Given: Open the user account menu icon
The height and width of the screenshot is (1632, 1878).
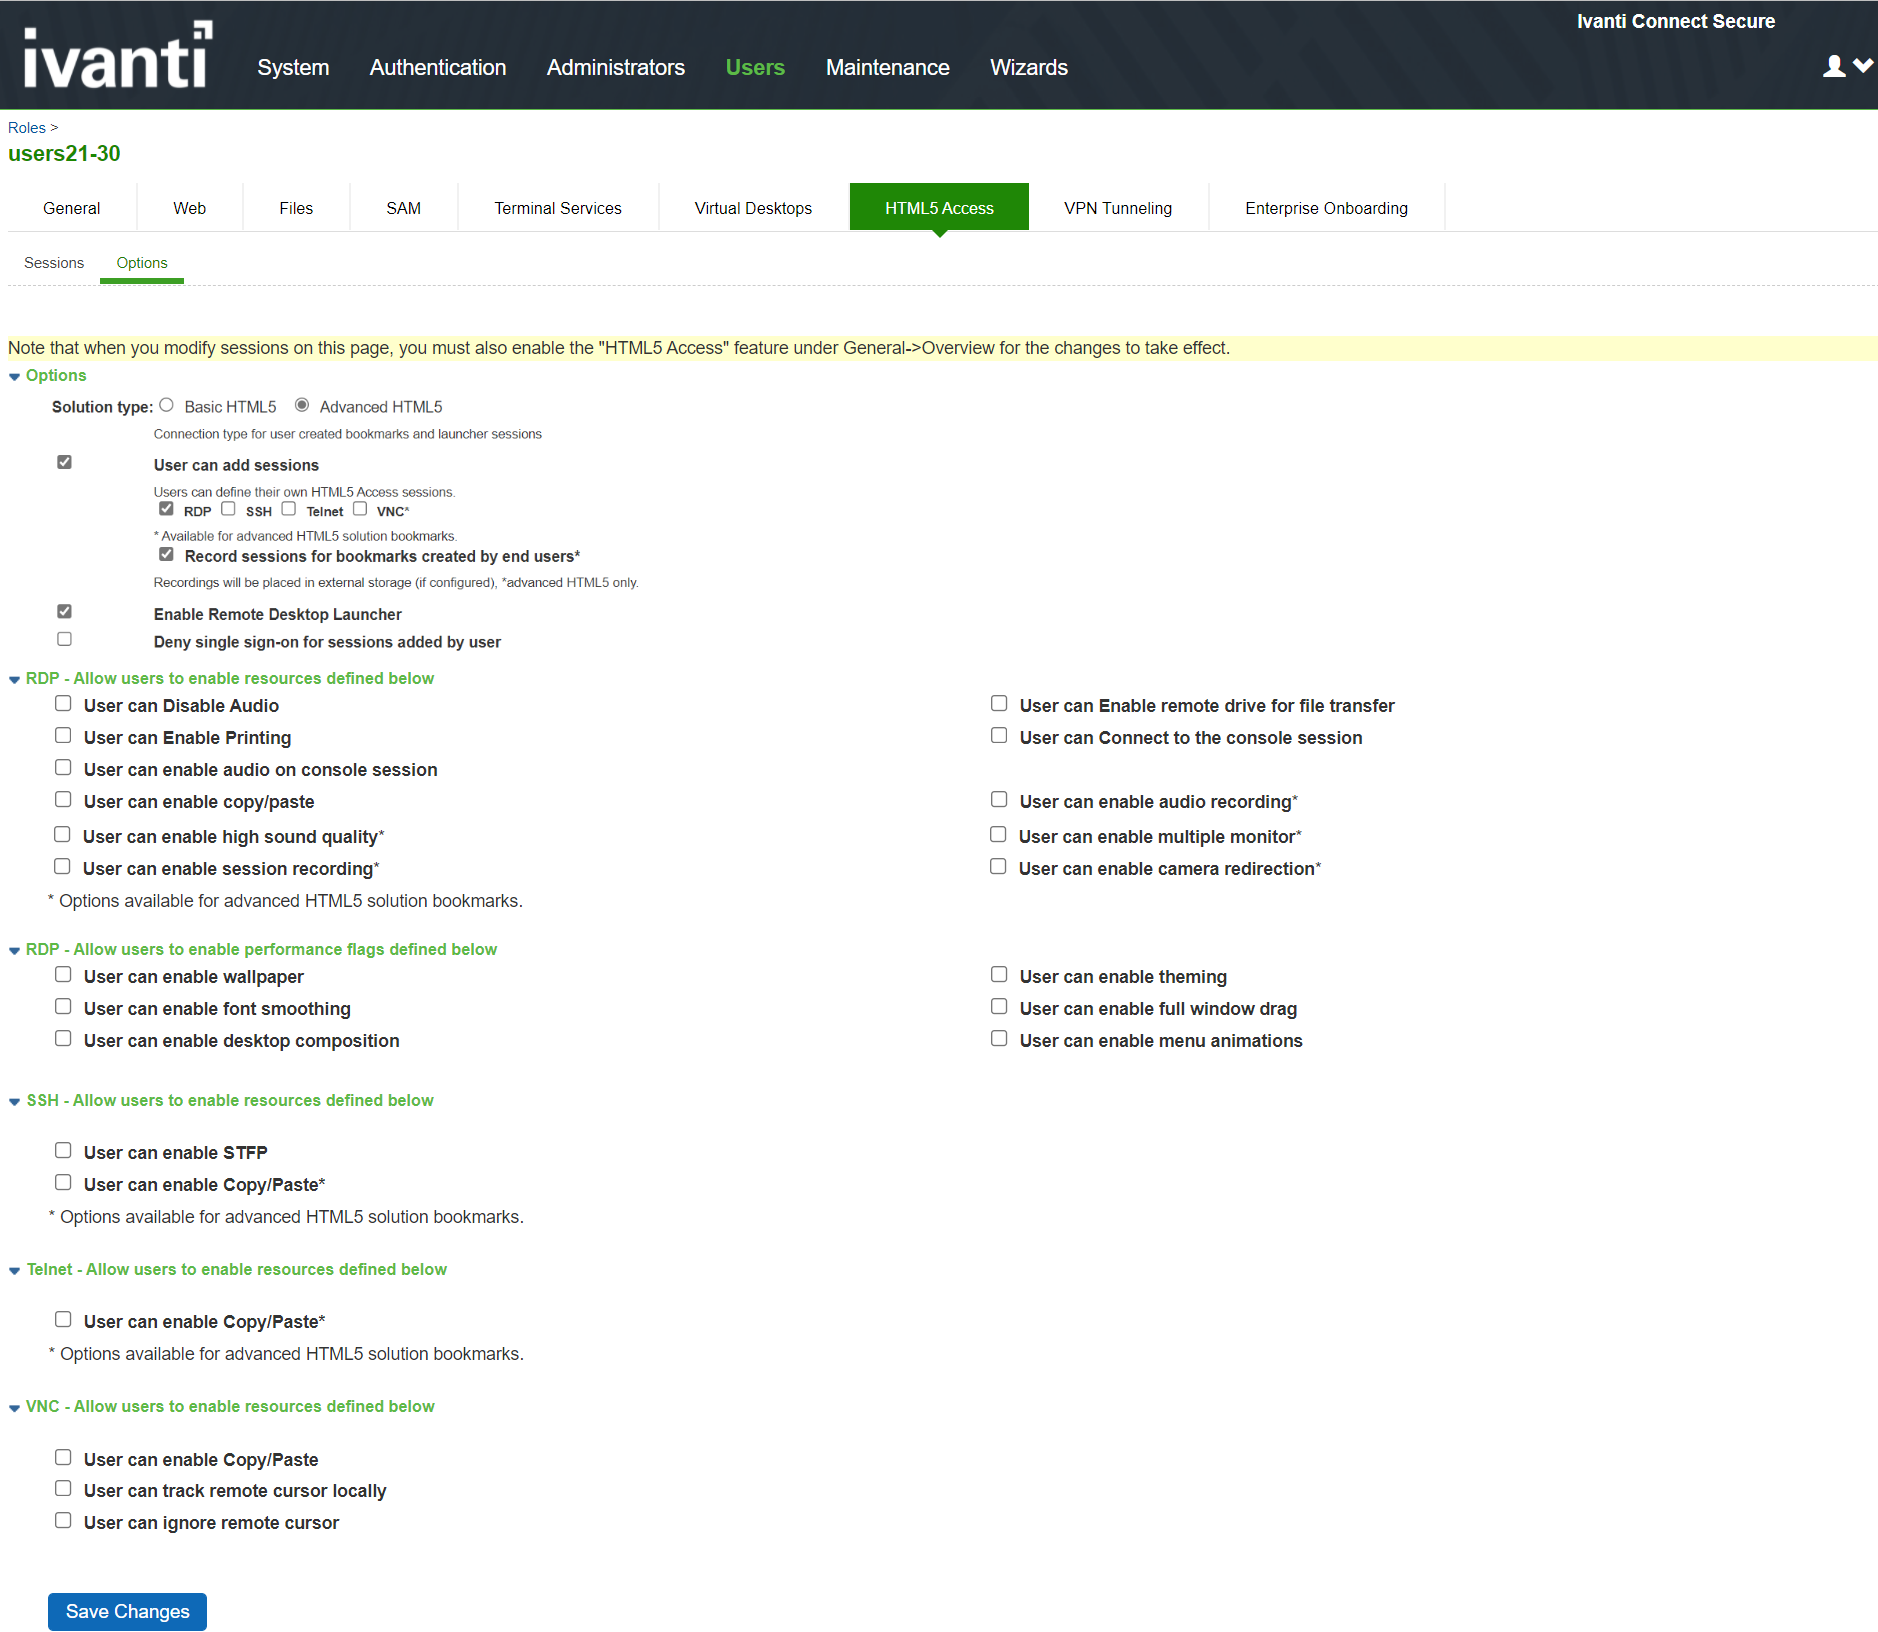Looking at the screenshot, I should (1845, 66).
